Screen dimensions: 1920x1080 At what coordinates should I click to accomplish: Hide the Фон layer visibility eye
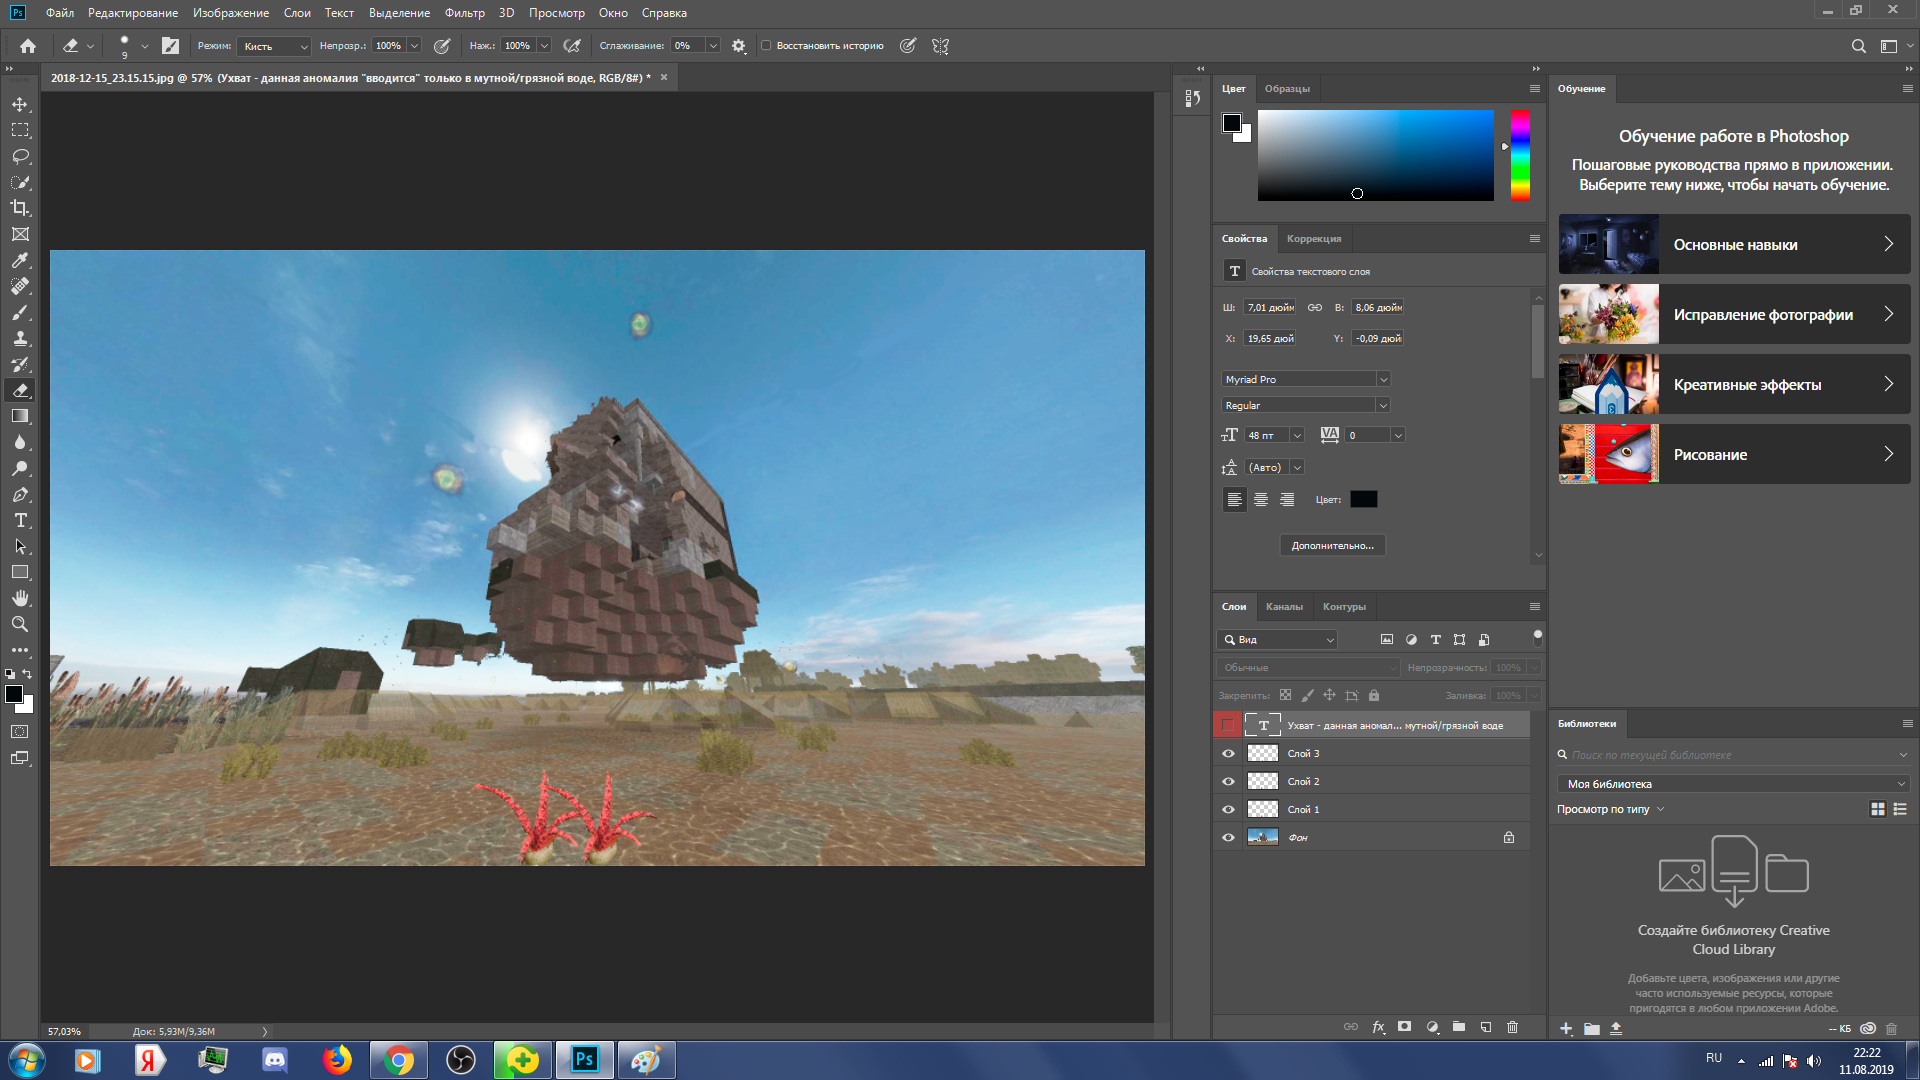(x=1229, y=838)
